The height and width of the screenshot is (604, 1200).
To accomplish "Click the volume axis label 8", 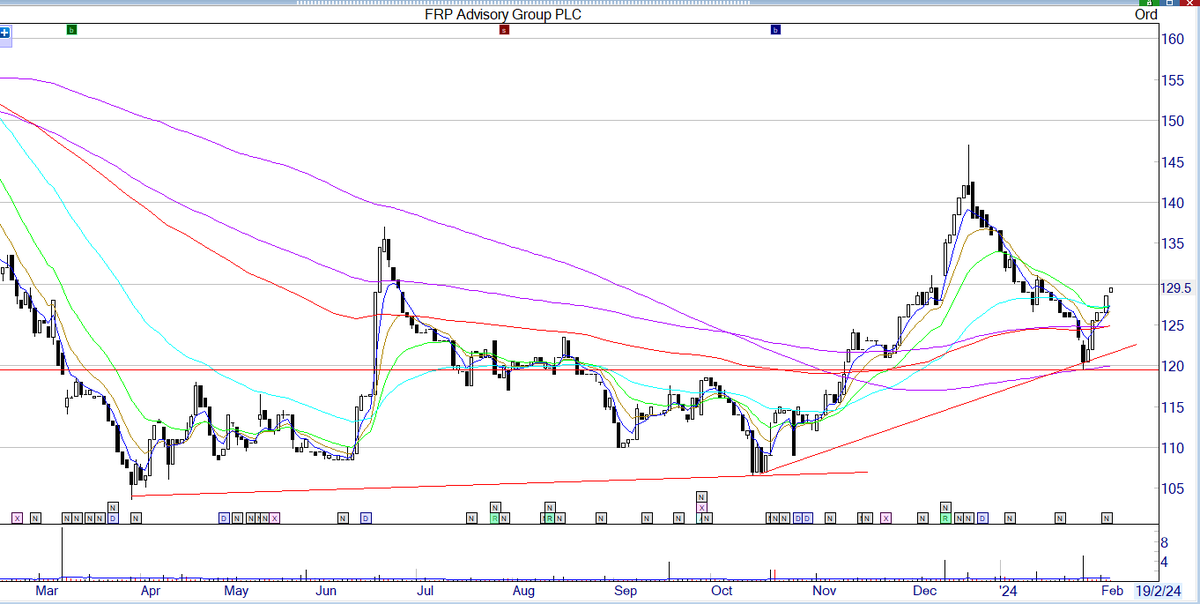I will click(1164, 541).
